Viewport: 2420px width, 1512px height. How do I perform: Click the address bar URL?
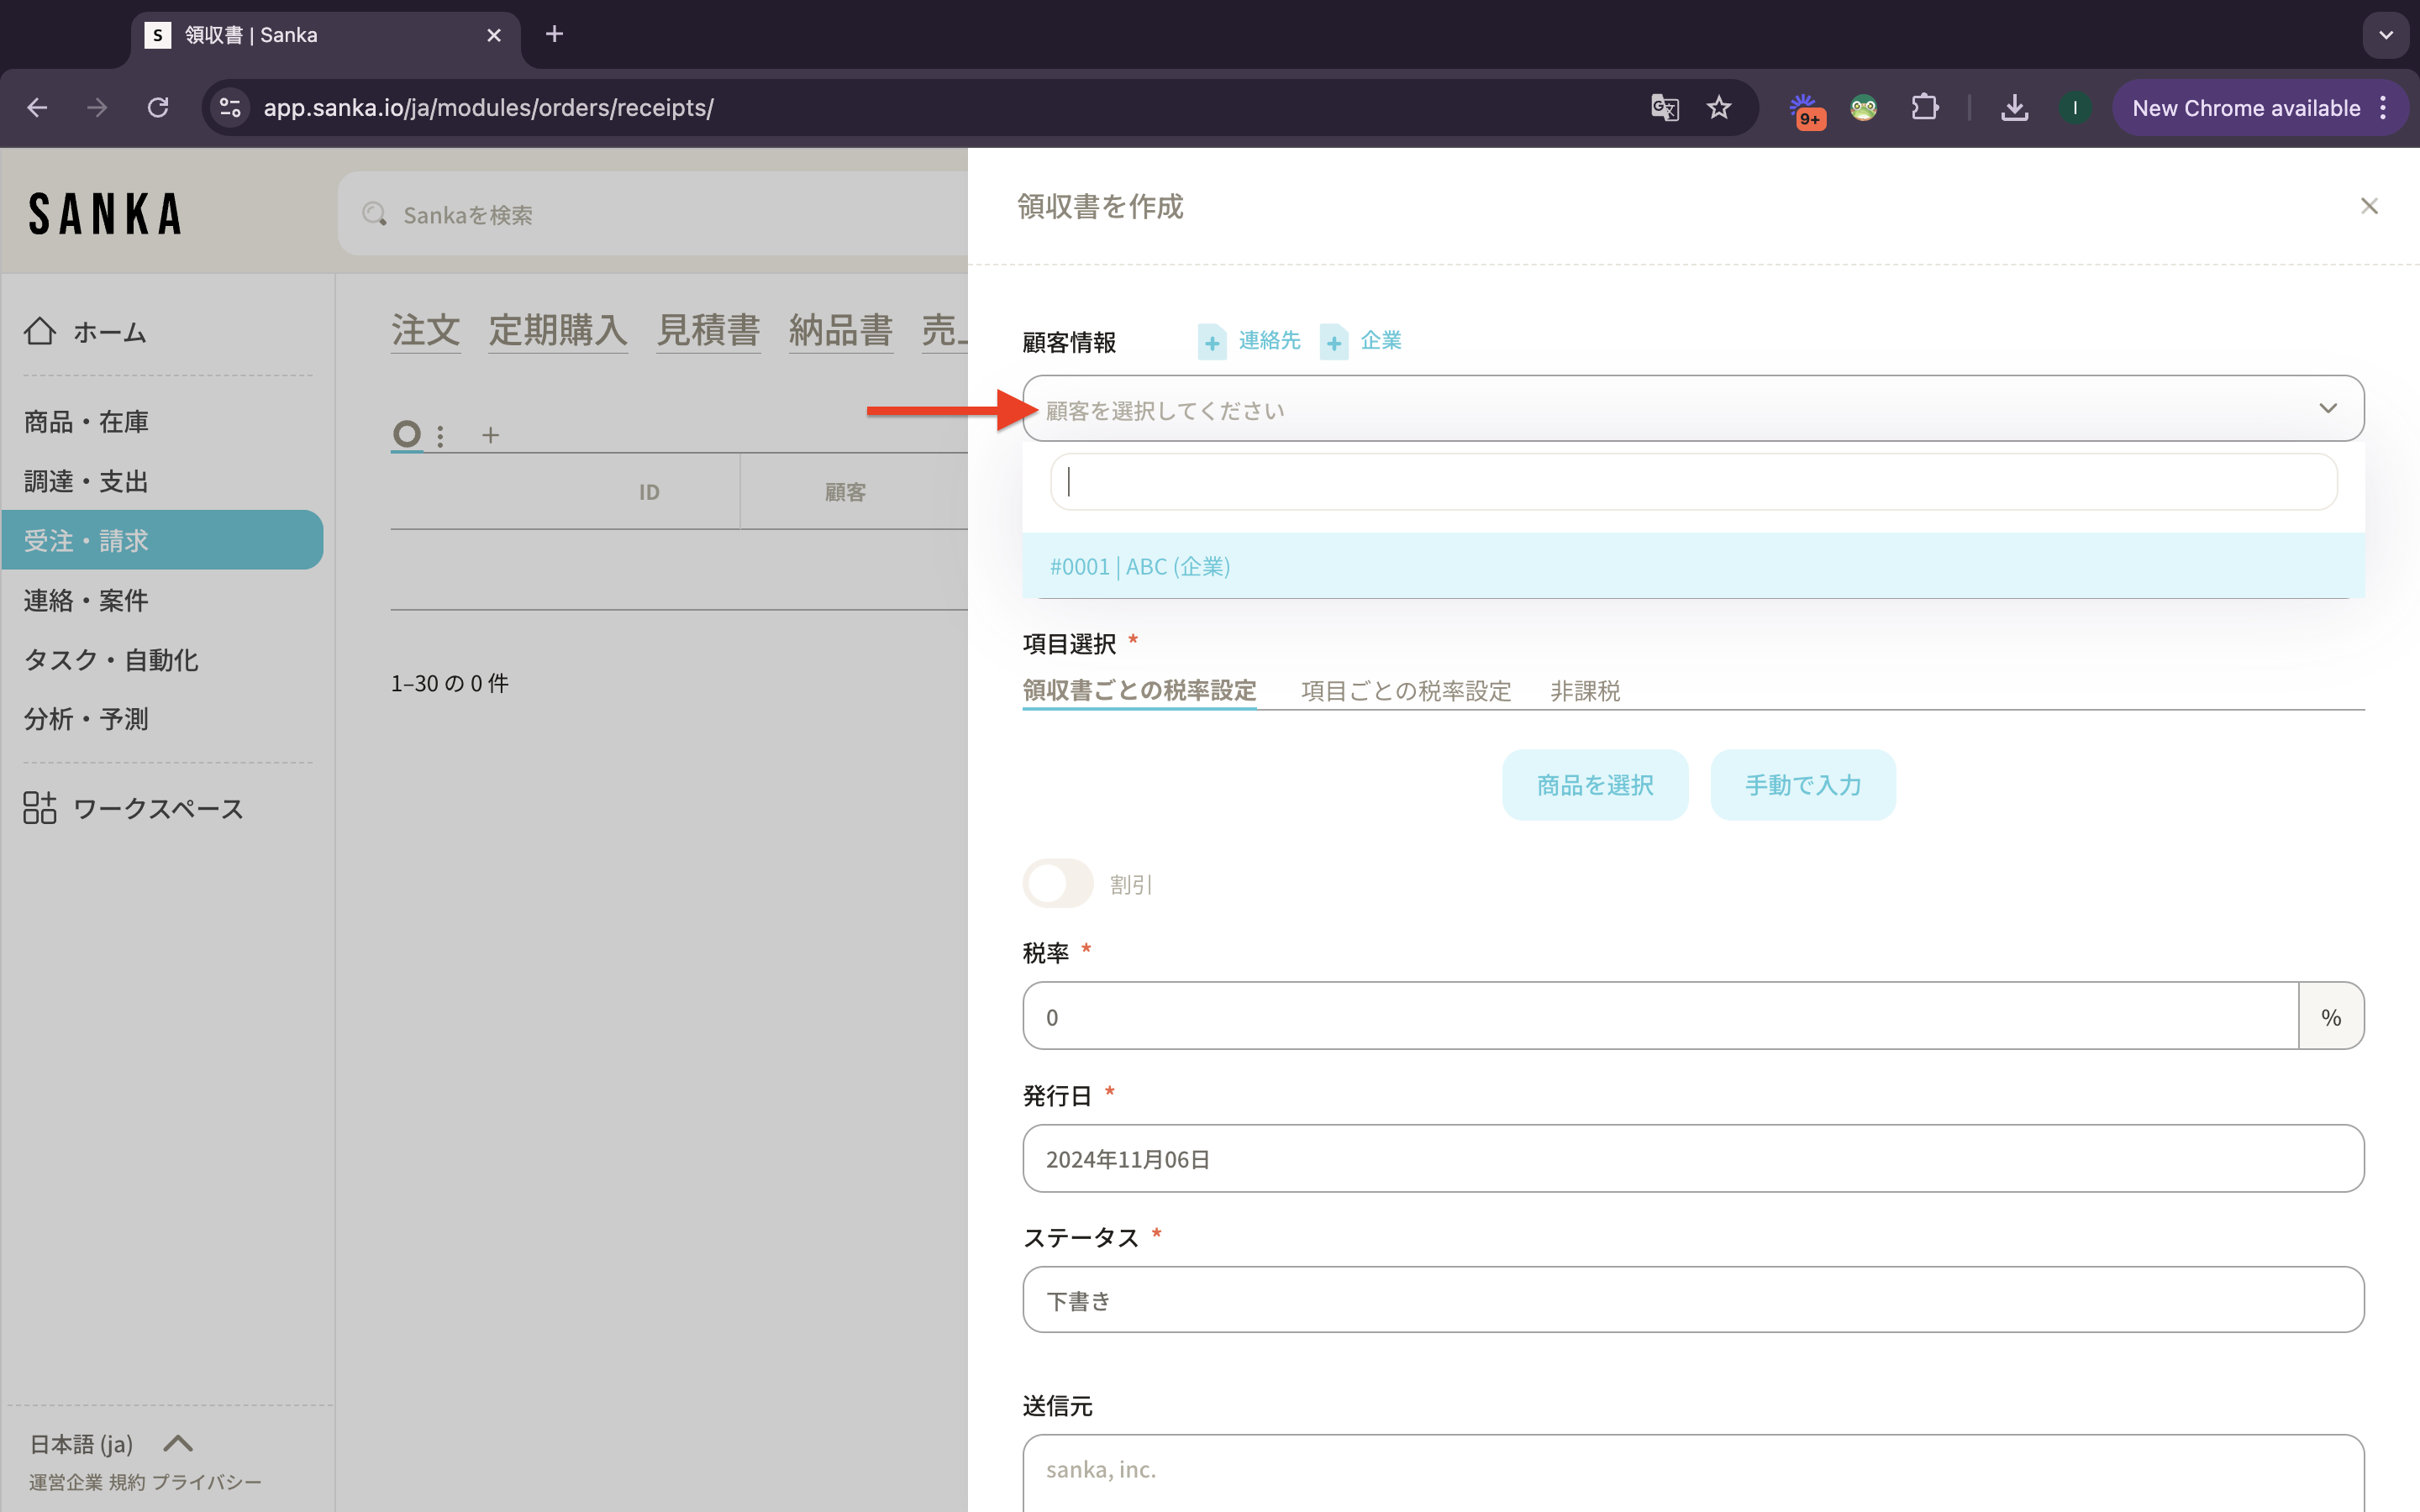click(488, 108)
